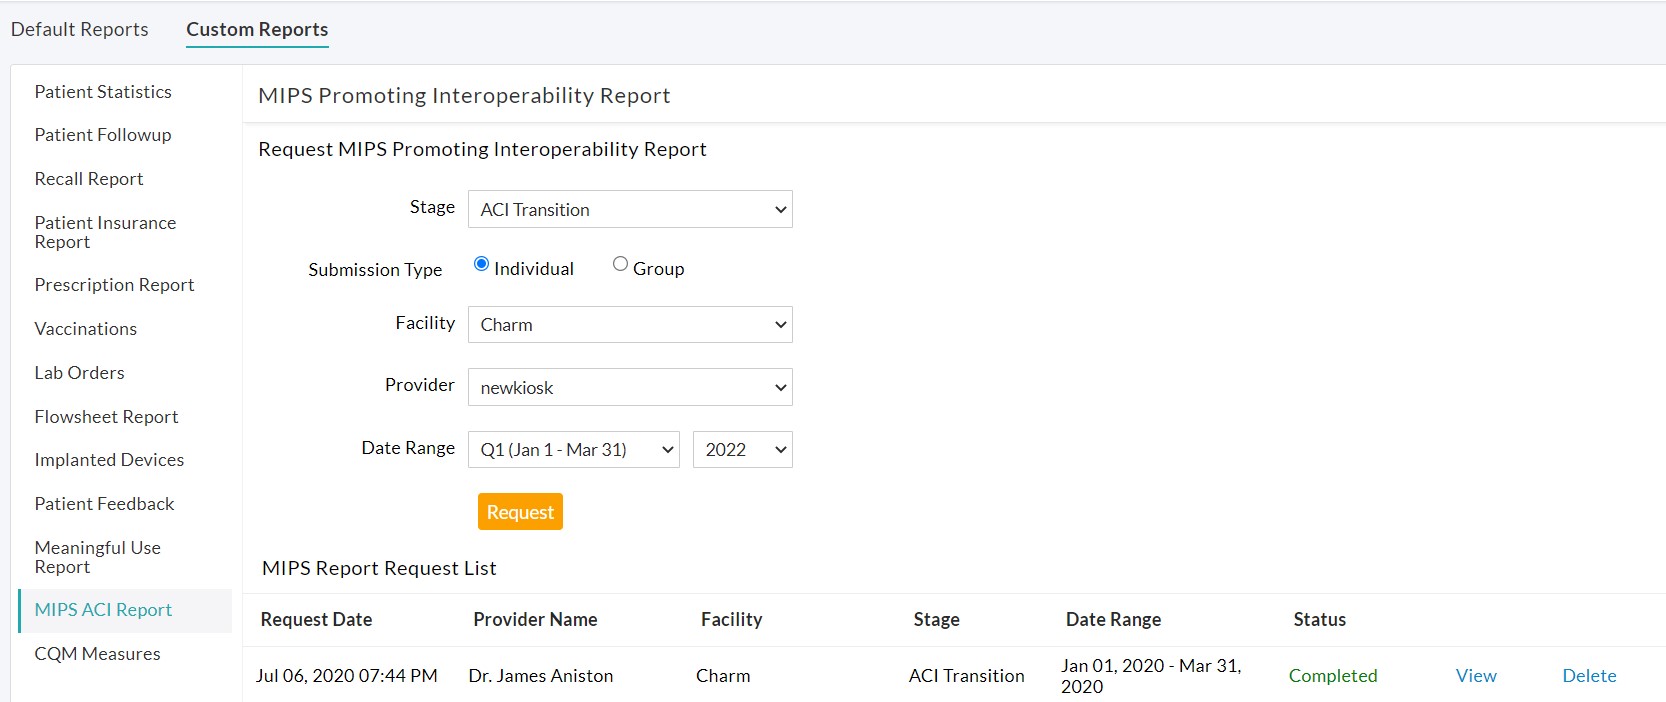Open the Vaccinations report
The width and height of the screenshot is (1666, 702).
86,329
